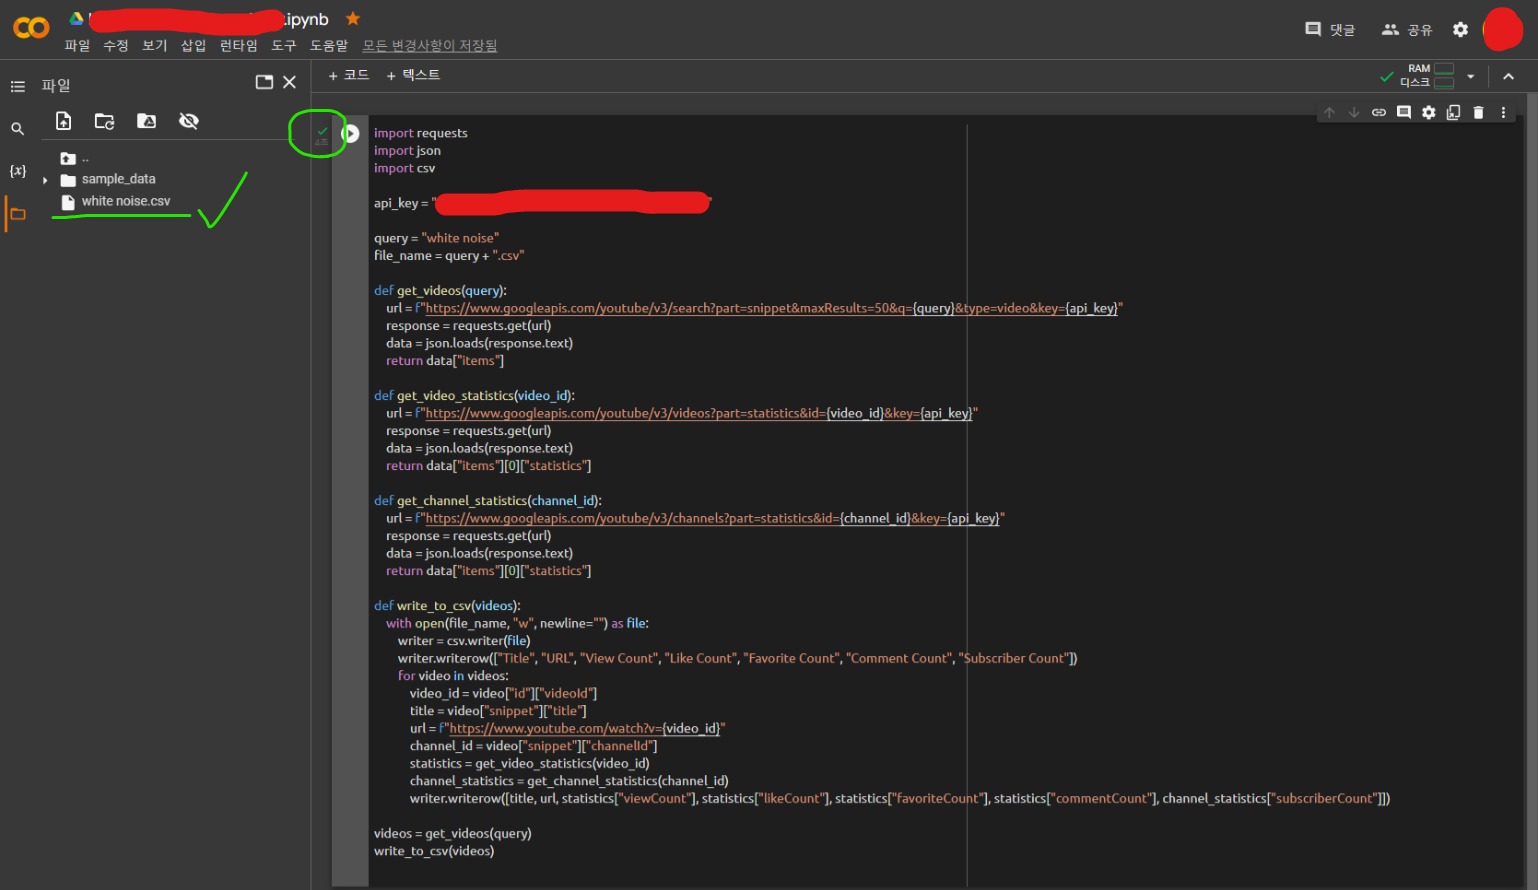
Task: Refresh the file browser
Action: coord(104,121)
